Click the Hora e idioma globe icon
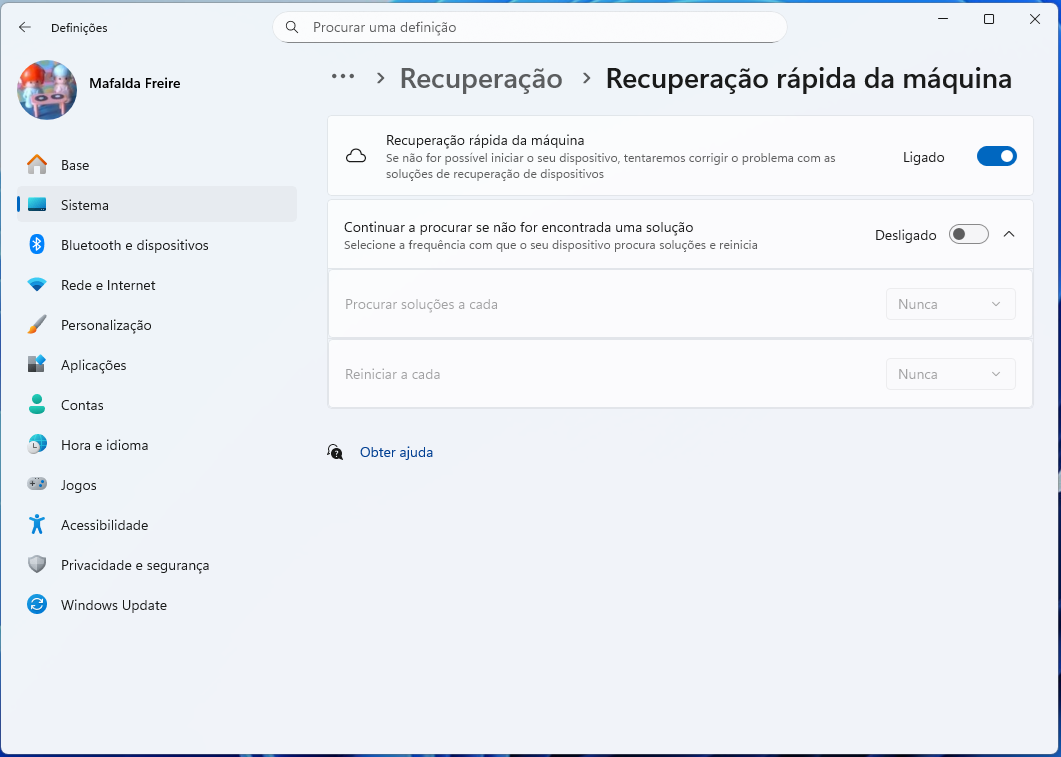Viewport: 1061px width, 757px height. pos(37,445)
